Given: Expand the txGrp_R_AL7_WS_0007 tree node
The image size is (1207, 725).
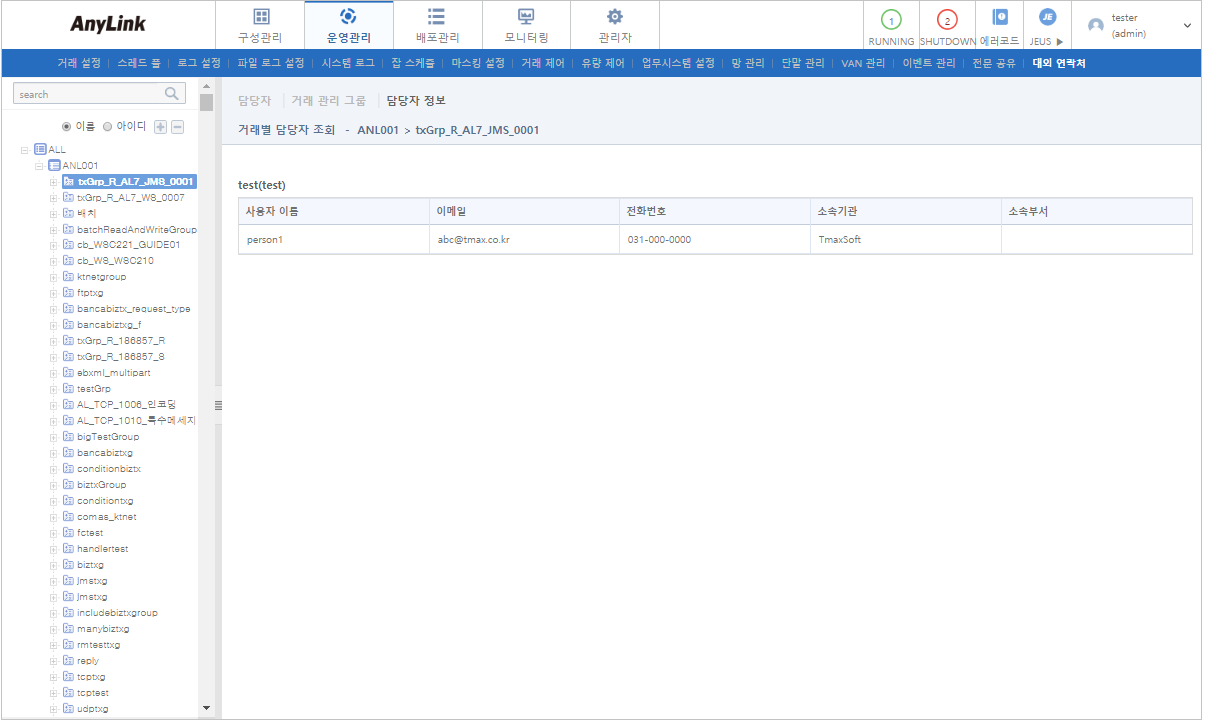Looking at the screenshot, I should click(x=53, y=198).
